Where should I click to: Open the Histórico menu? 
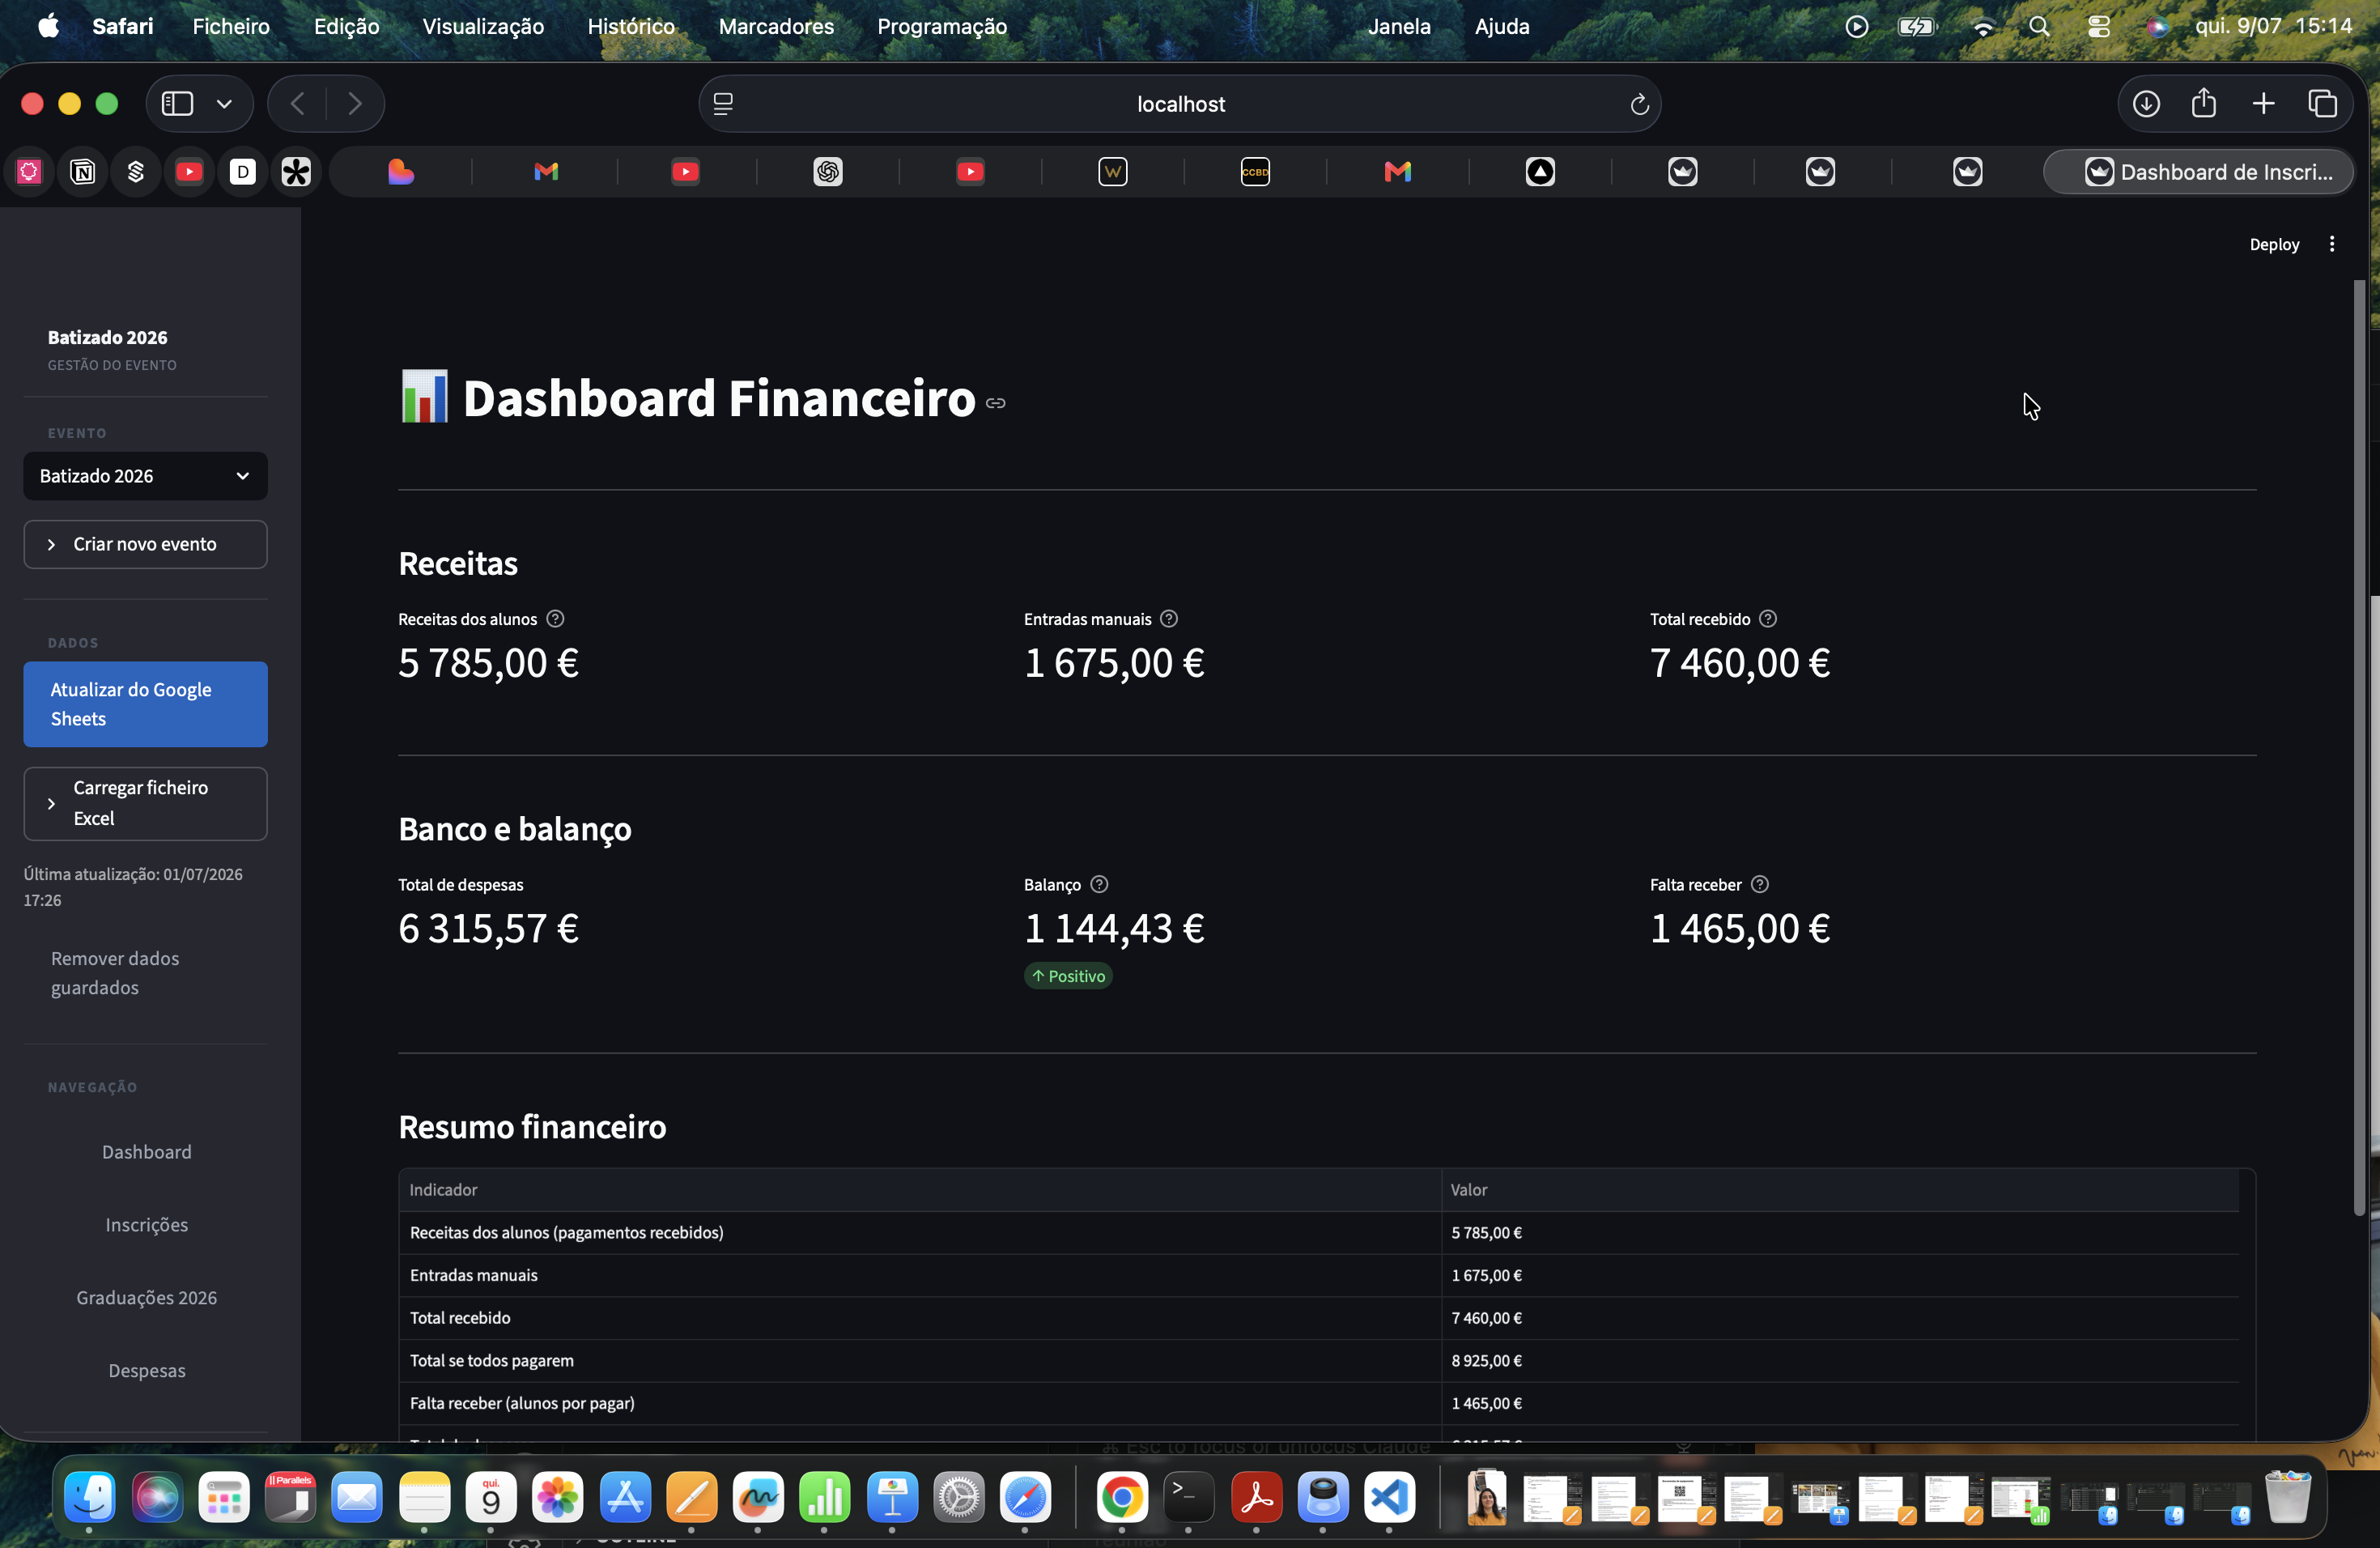pyautogui.click(x=631, y=26)
